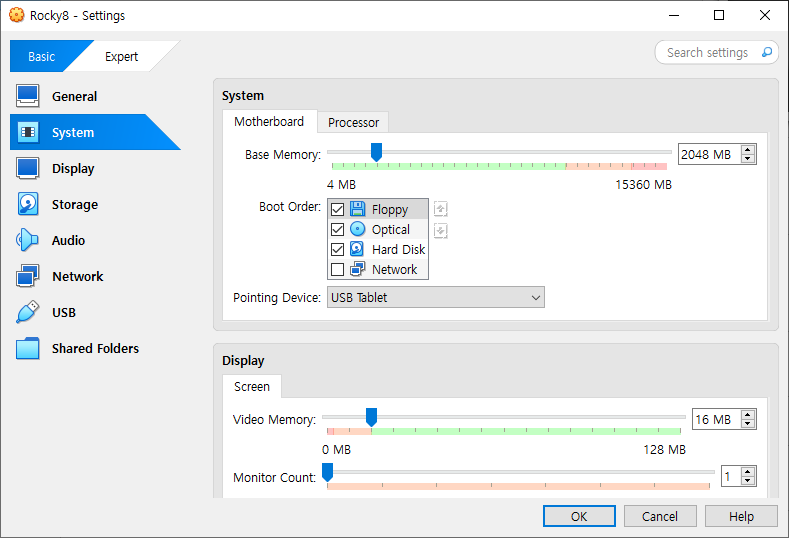Click the Help button
This screenshot has height=538, width=789.
(x=741, y=516)
